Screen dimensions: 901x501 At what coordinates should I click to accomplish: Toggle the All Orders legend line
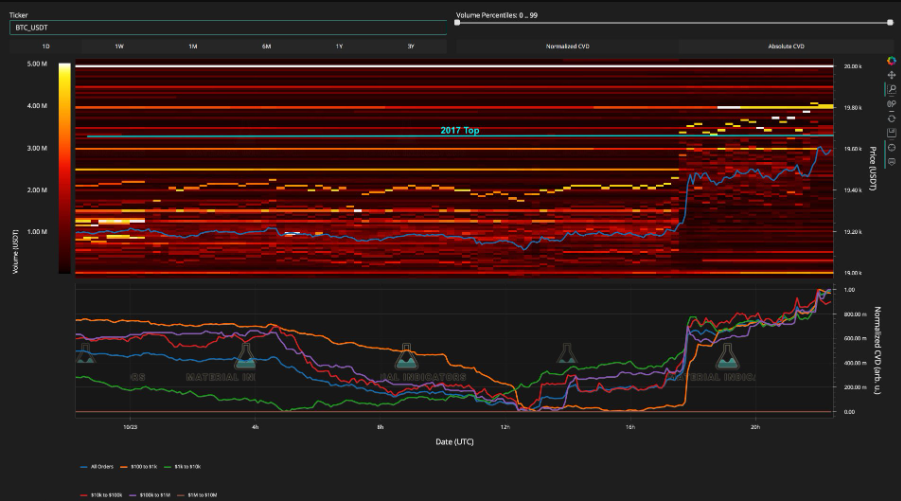pos(97,467)
